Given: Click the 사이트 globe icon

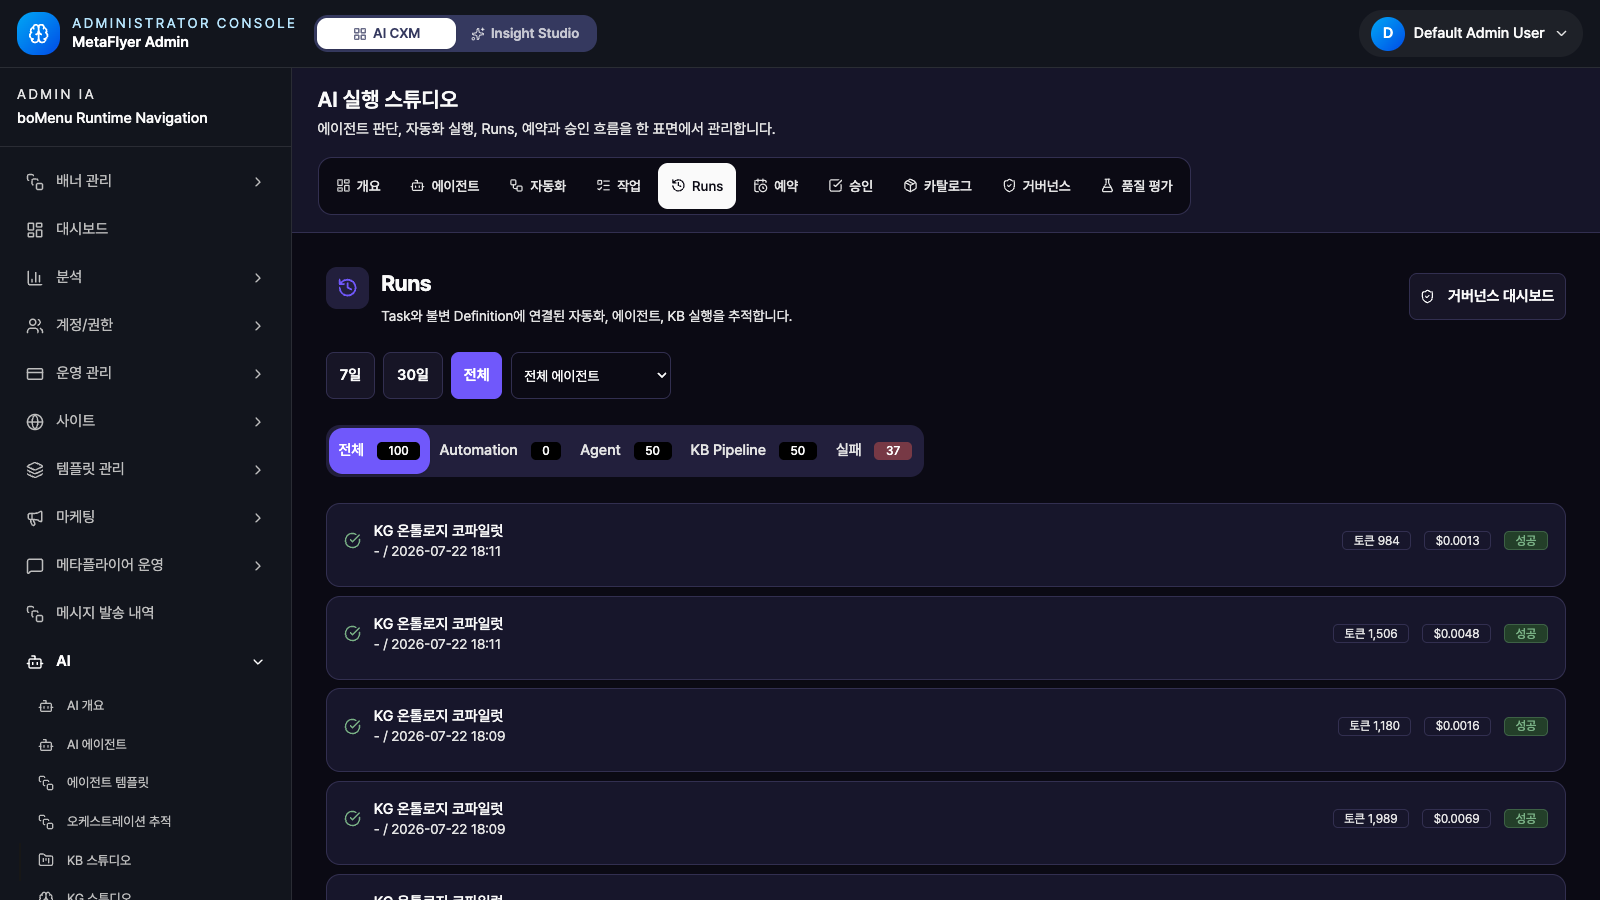Looking at the screenshot, I should click(35, 421).
